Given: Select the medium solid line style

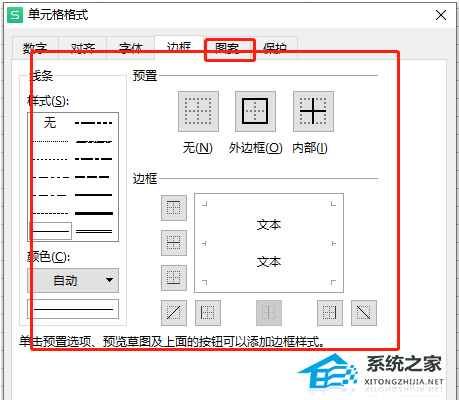Looking at the screenshot, I should (94, 195).
